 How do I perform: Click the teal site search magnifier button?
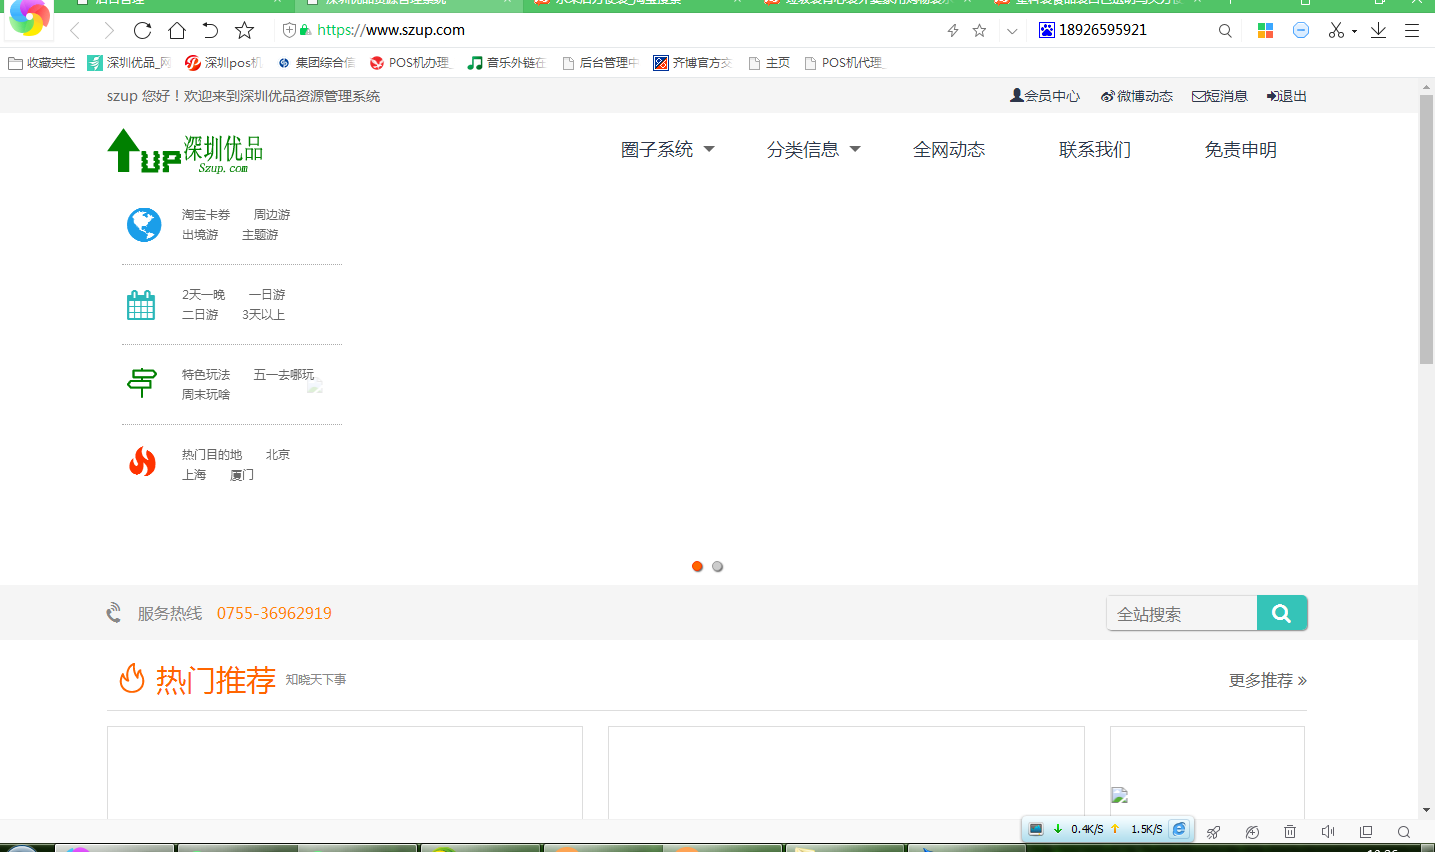click(x=1281, y=613)
